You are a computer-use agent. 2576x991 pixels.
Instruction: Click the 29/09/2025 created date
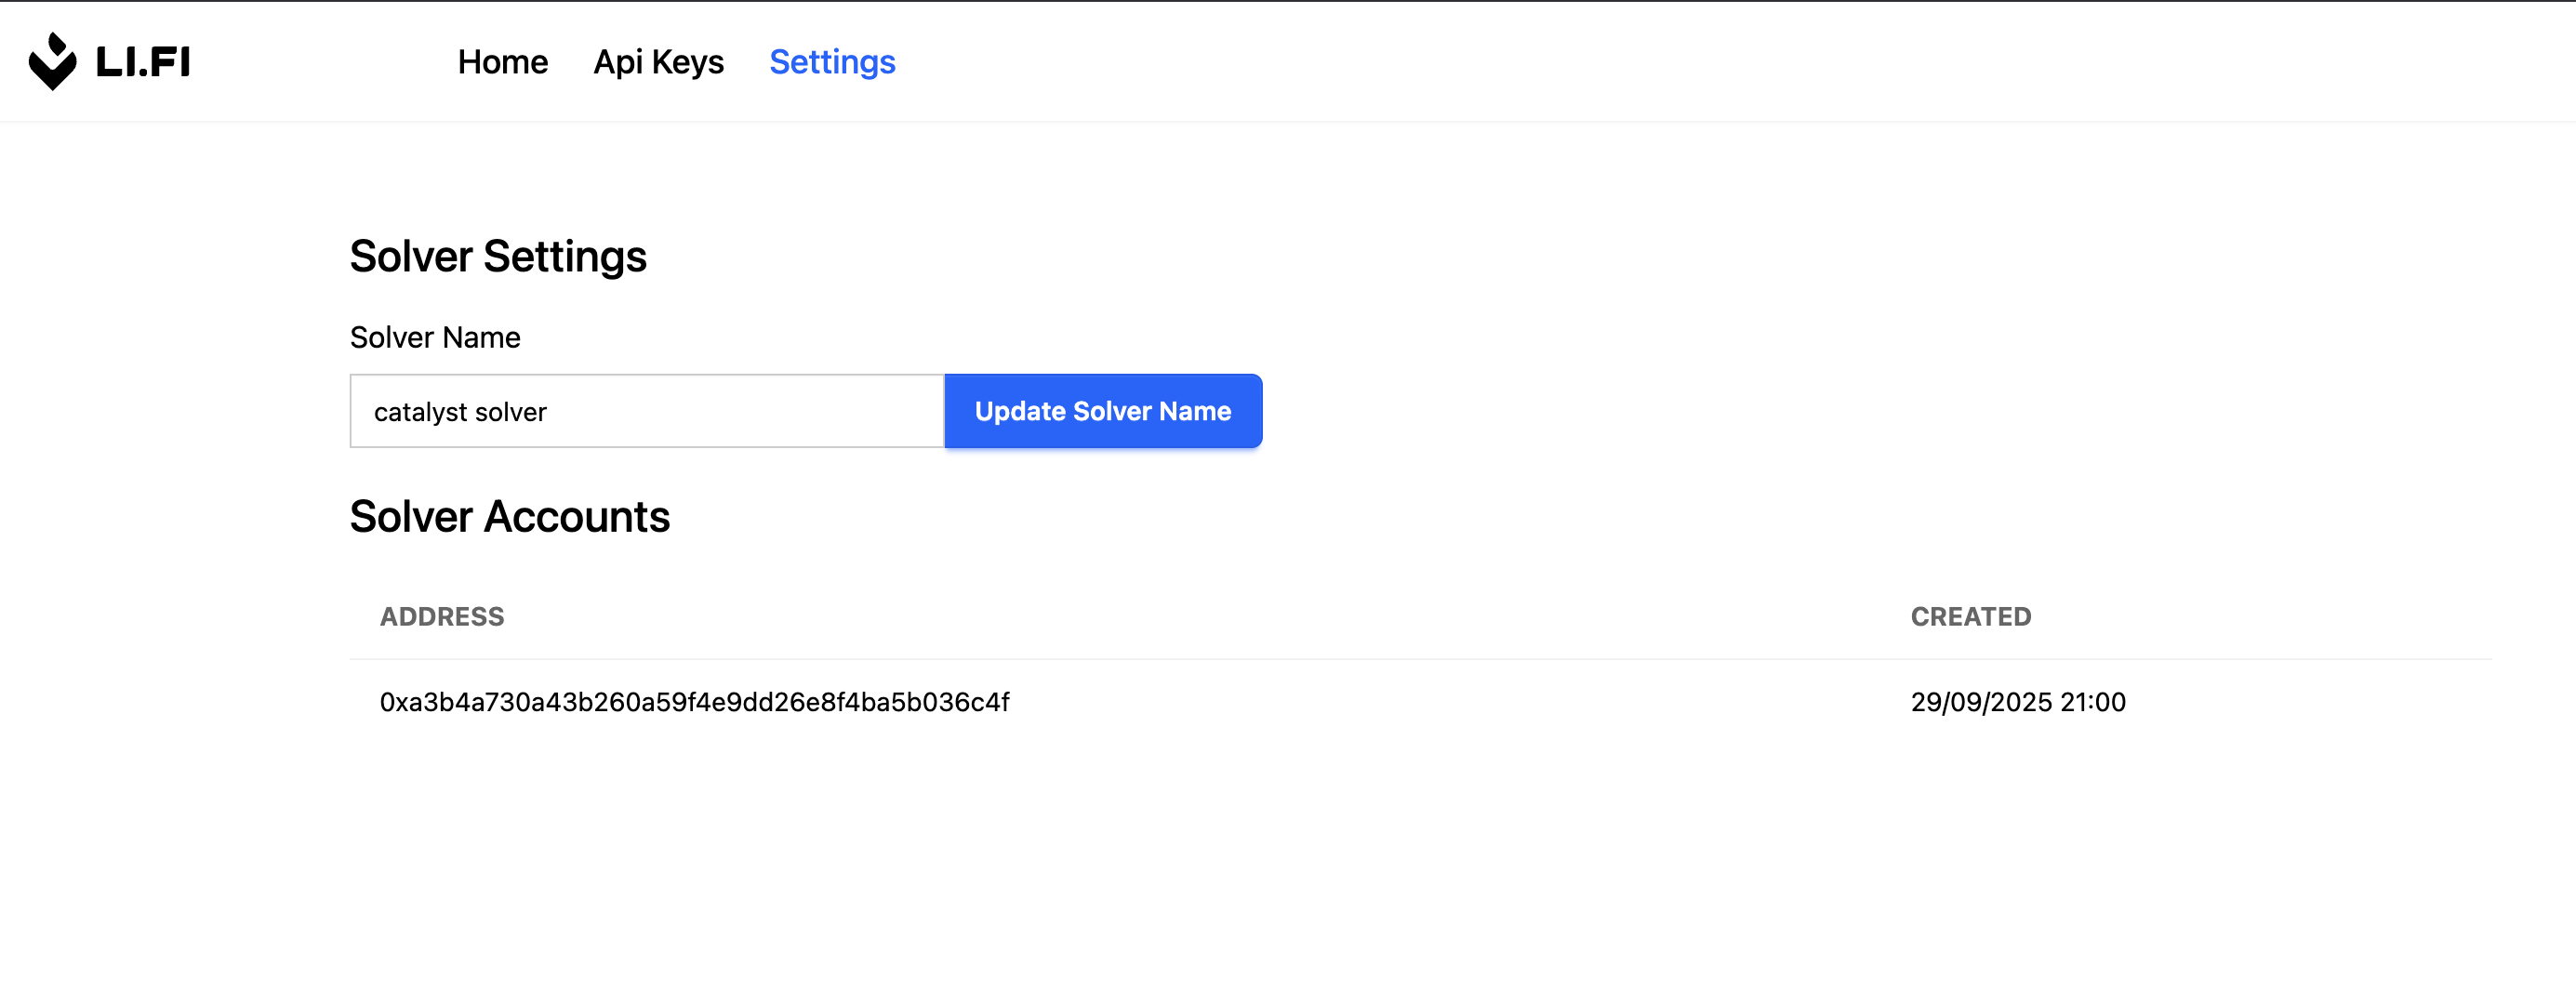pos(1981,702)
